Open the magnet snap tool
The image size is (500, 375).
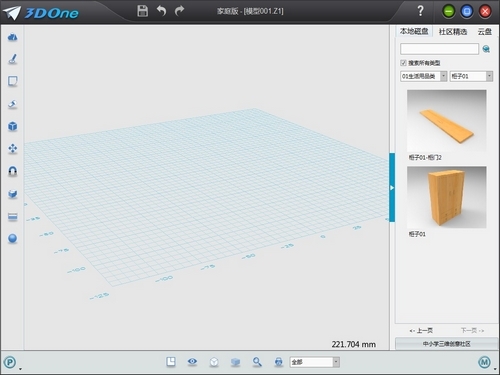pos(13,171)
